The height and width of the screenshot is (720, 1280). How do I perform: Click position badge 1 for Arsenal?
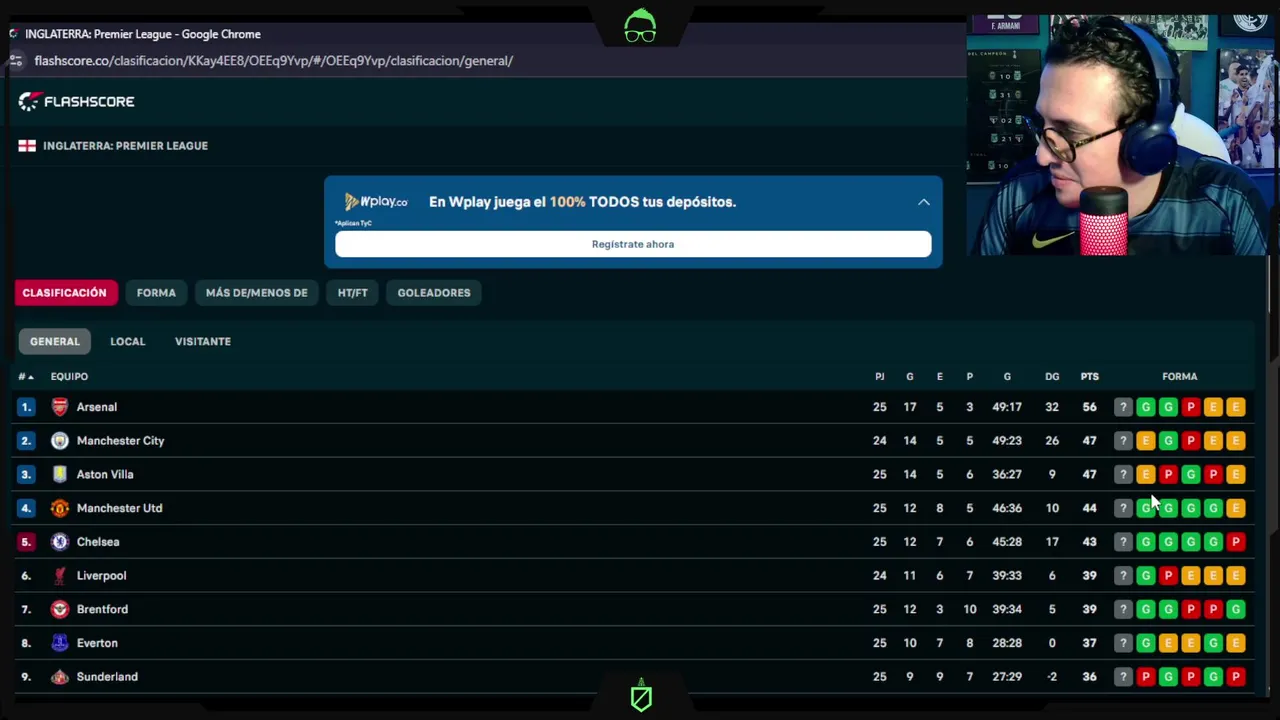point(26,407)
